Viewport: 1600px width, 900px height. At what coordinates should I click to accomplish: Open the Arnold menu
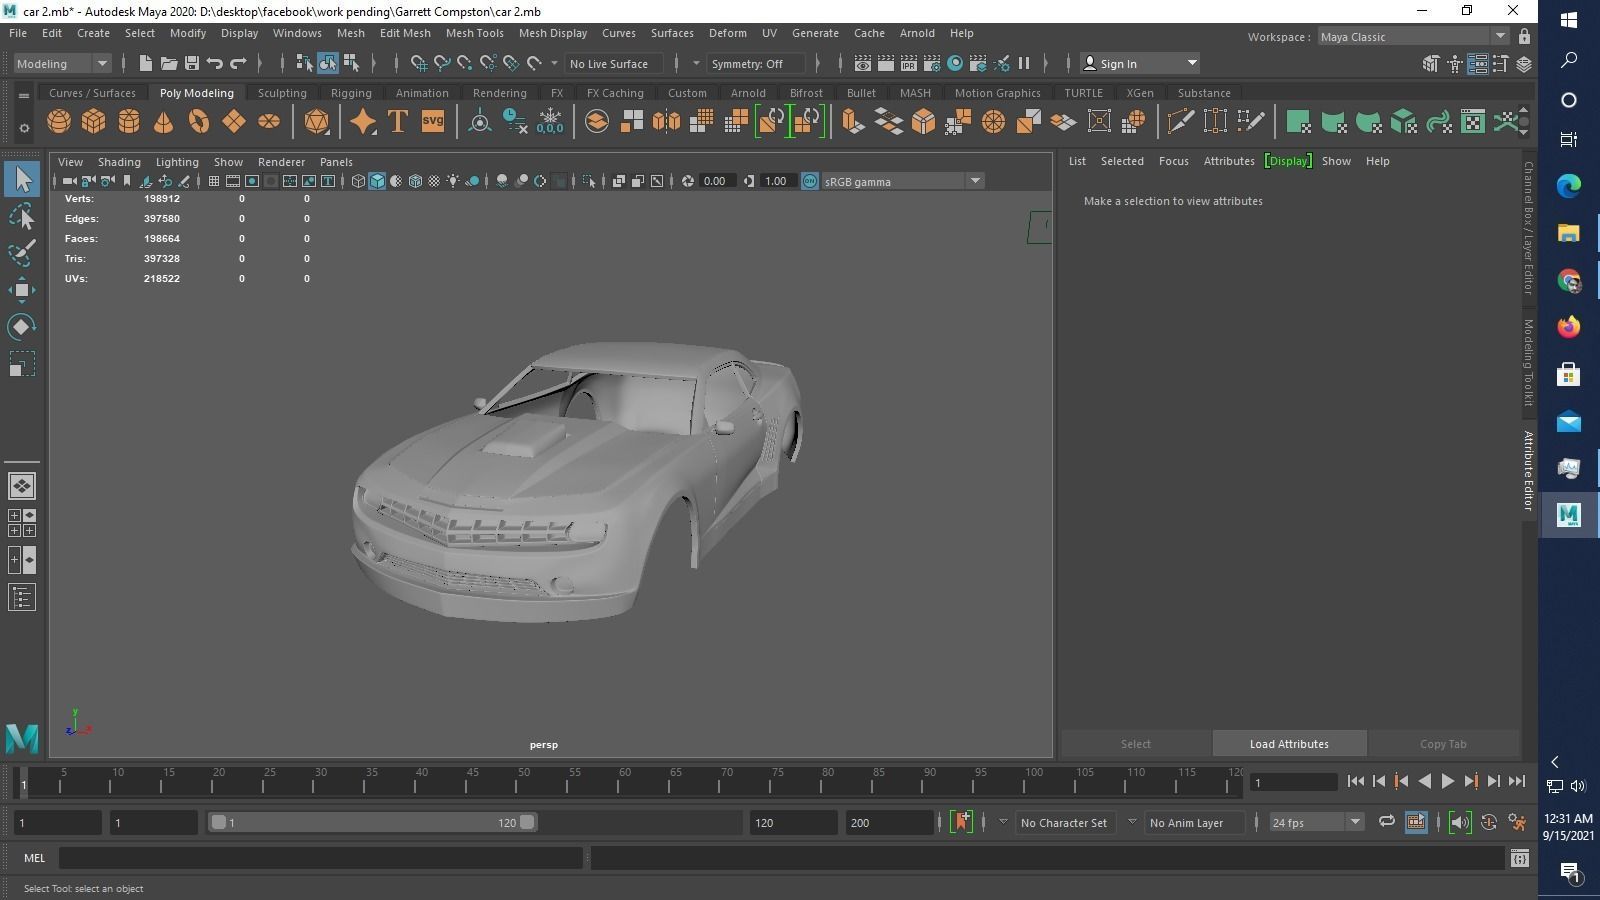[x=917, y=33]
